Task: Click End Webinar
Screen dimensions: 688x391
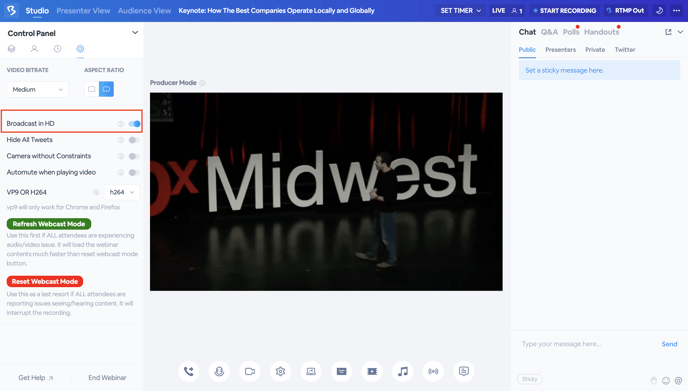Action: coord(107,377)
